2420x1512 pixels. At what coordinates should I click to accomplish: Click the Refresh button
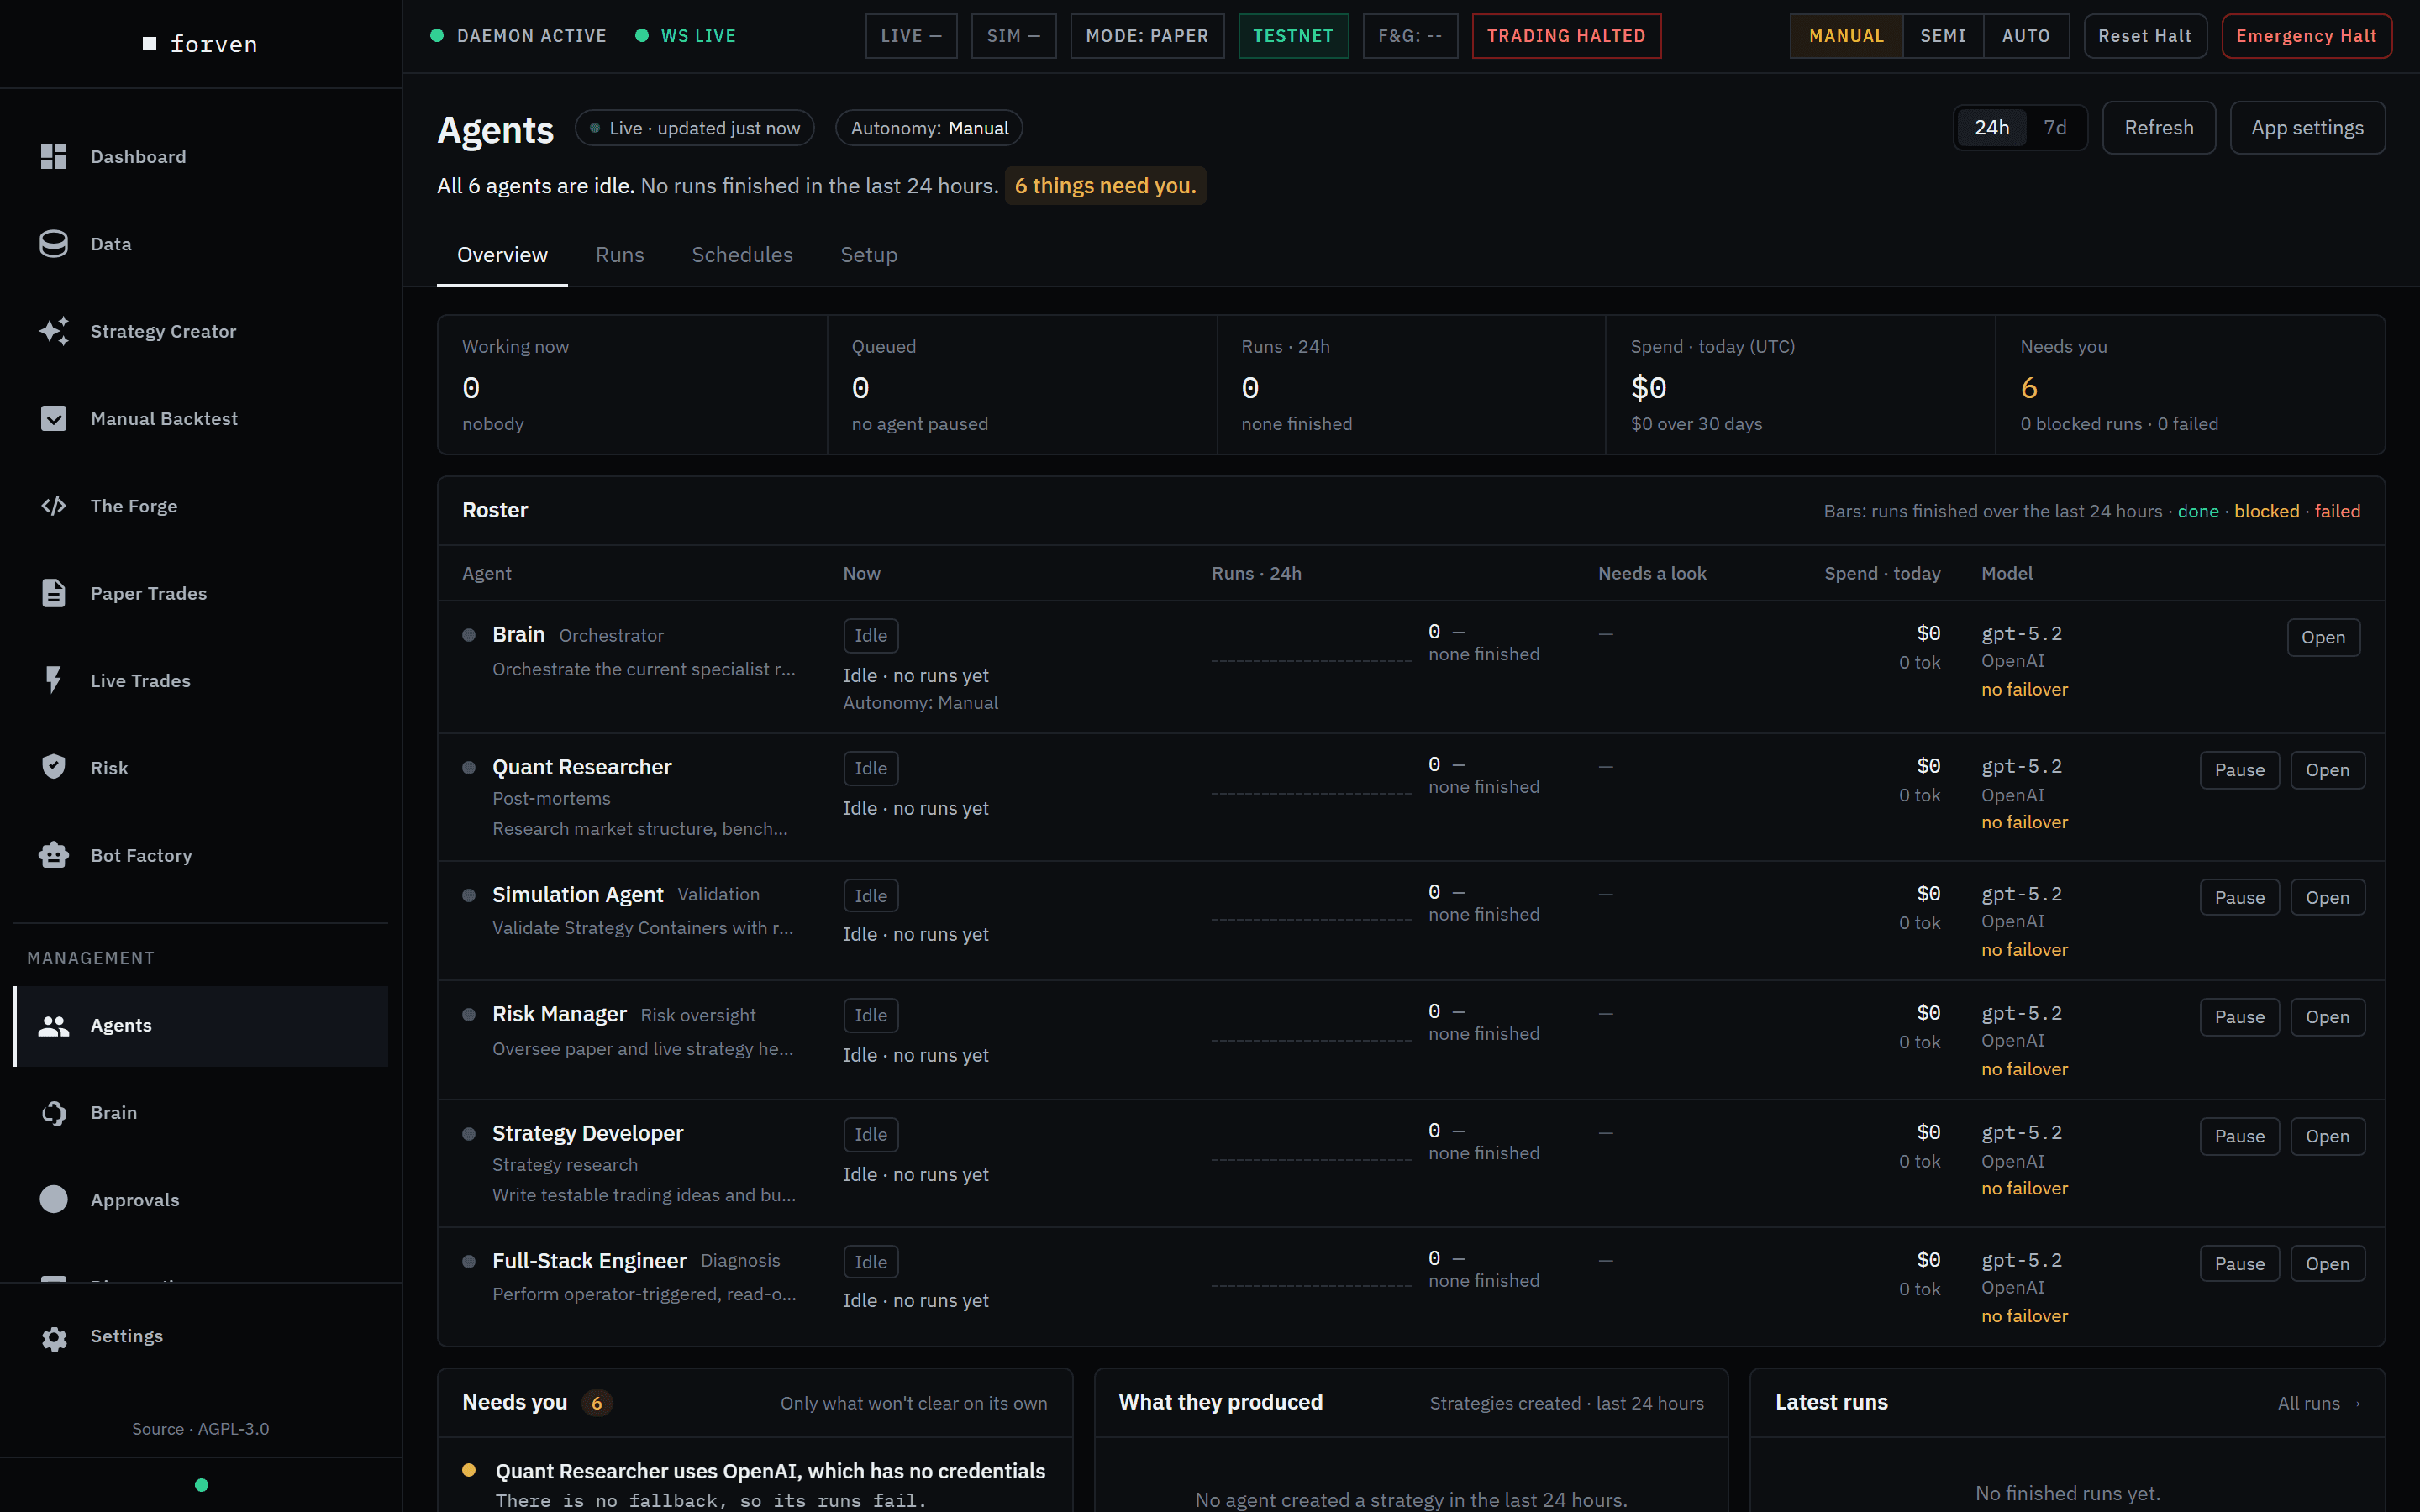(x=2159, y=128)
